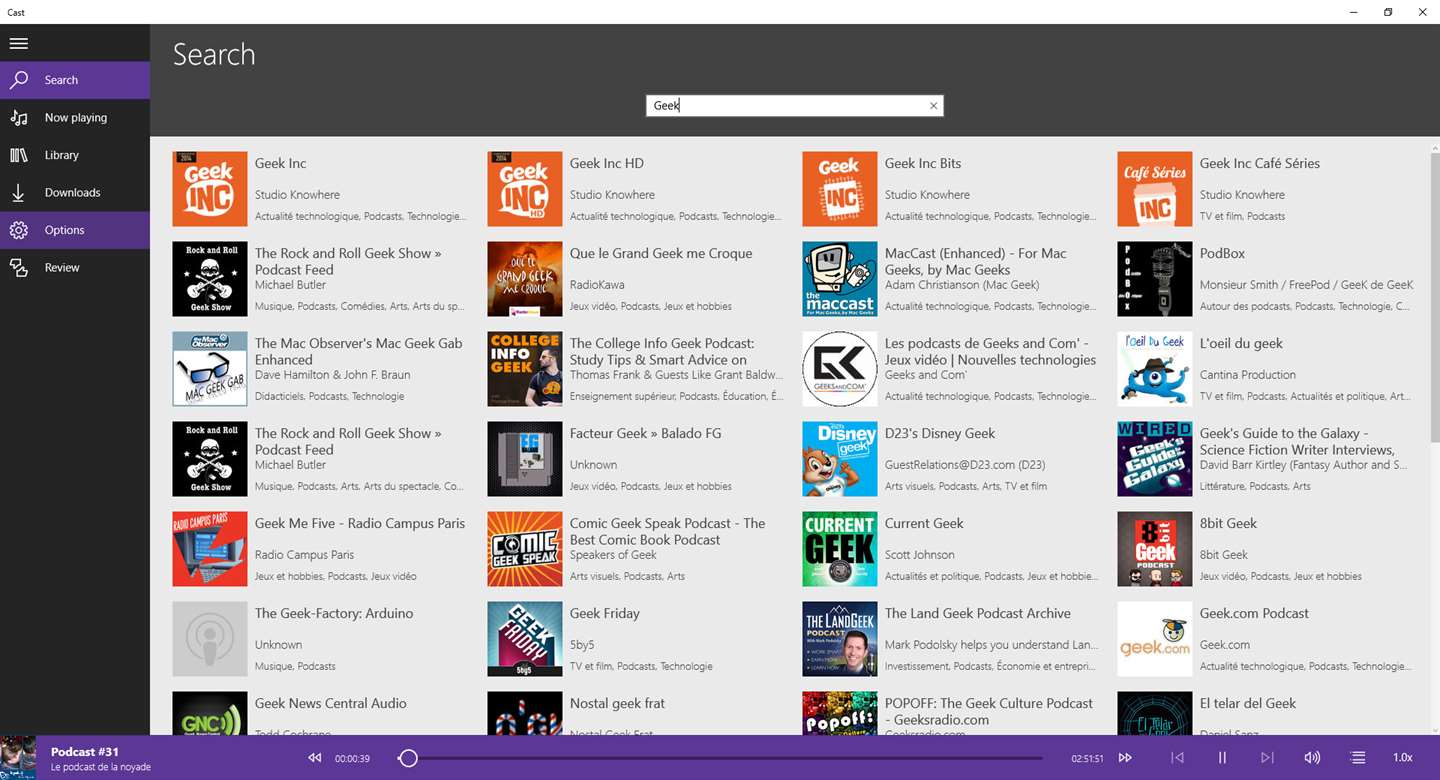Viewport: 1440px width, 780px height.
Task: Open the Review page in sidebar
Action: click(75, 268)
